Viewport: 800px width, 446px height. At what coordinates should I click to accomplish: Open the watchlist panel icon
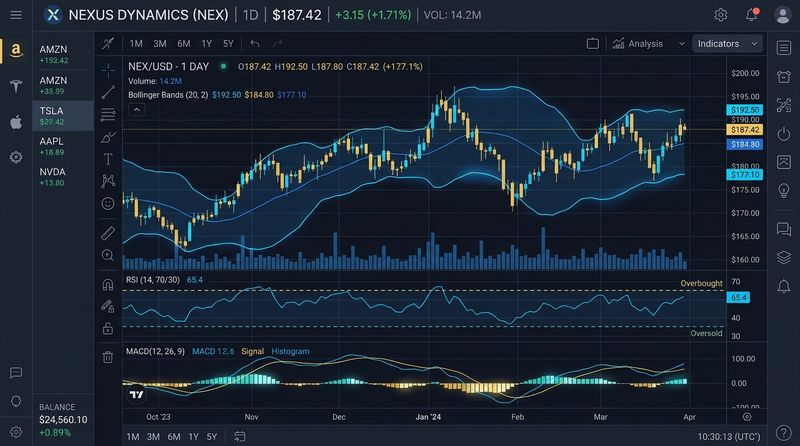(x=784, y=47)
